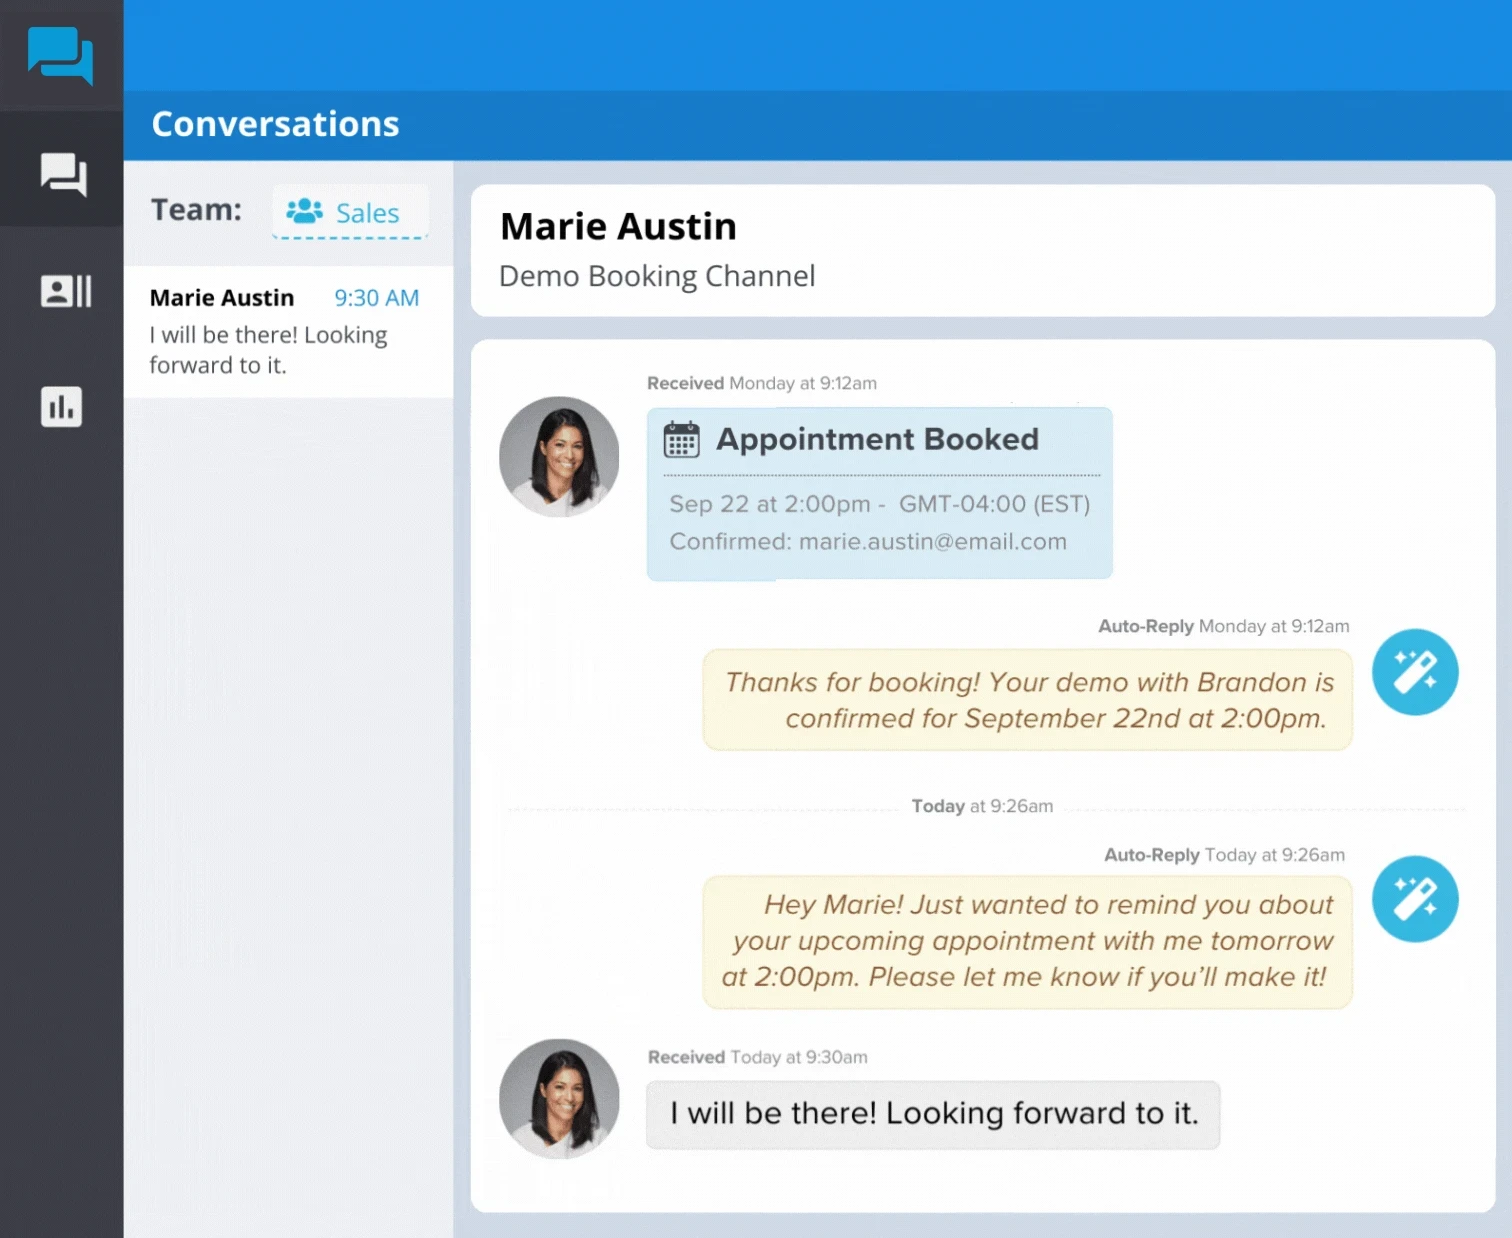Open the Contacts sidebar icon
Image resolution: width=1512 pixels, height=1238 pixels.
click(66, 291)
